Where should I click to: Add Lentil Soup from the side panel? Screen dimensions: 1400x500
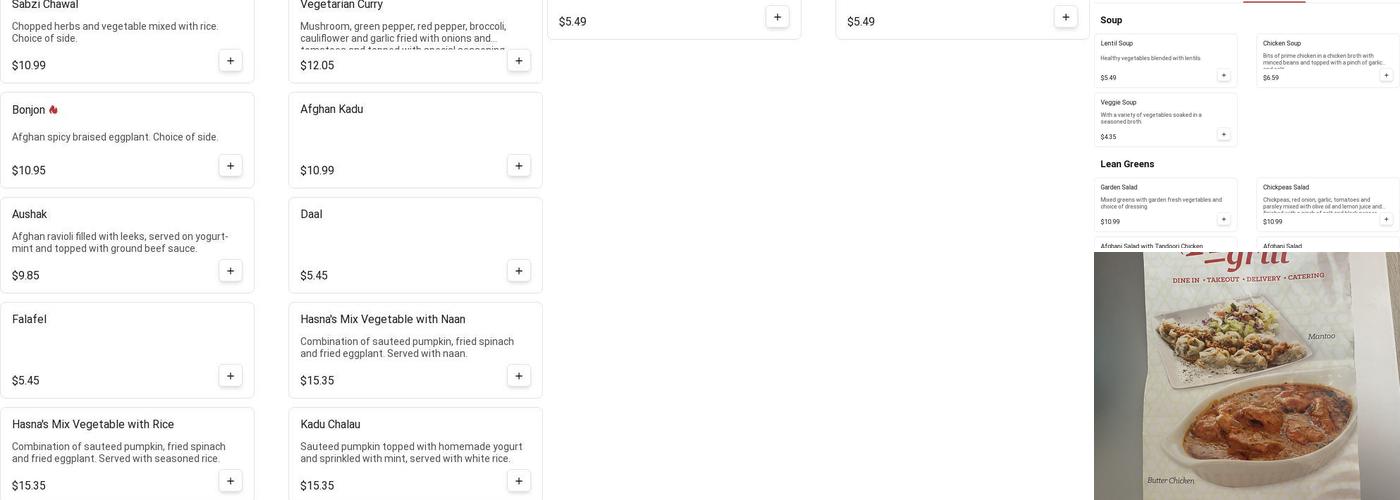pos(1223,75)
